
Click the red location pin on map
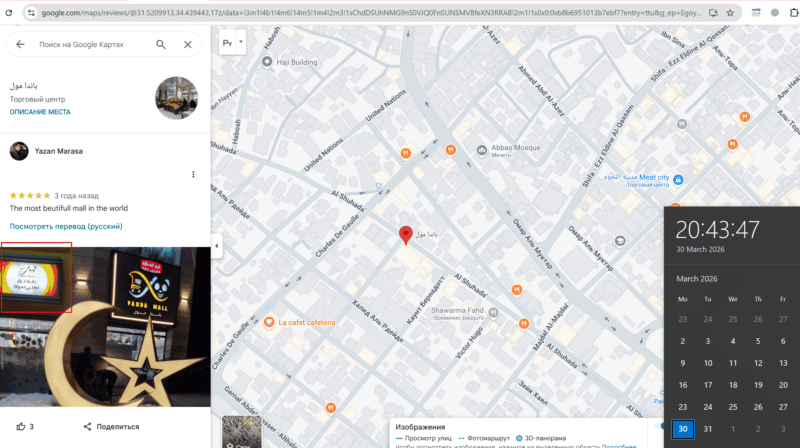(405, 235)
